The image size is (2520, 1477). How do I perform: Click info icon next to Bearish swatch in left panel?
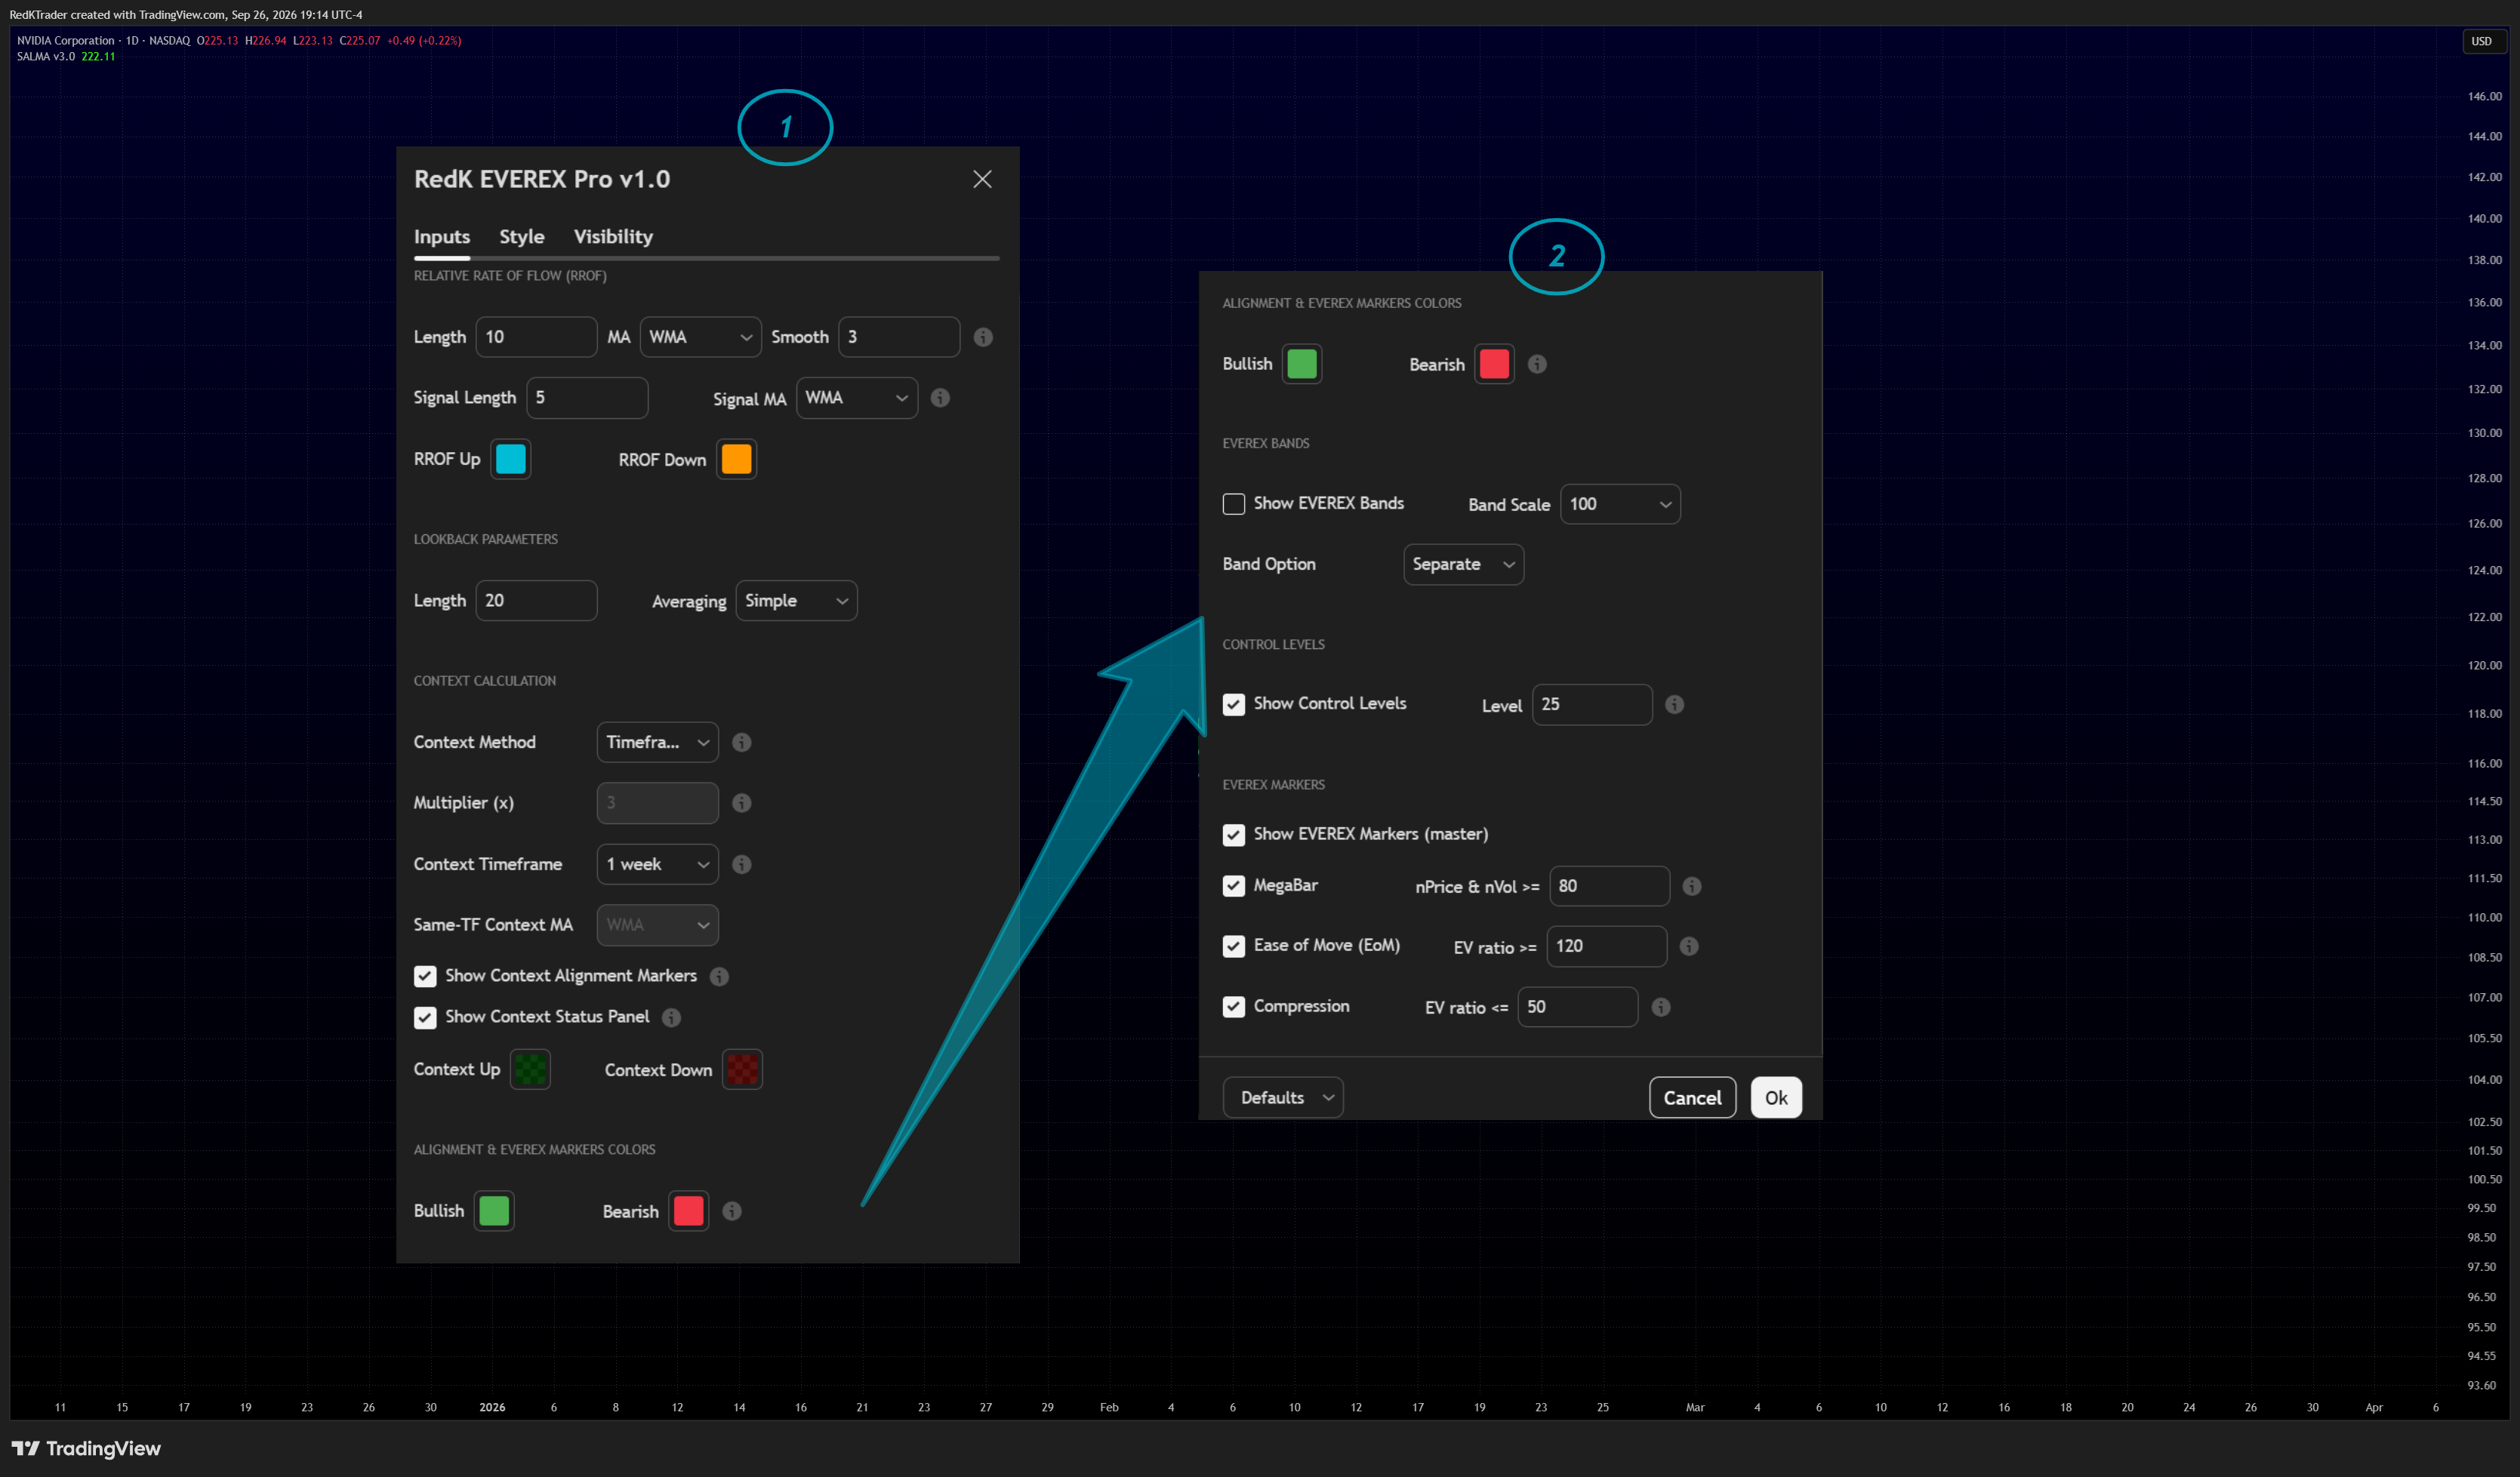pos(732,1211)
